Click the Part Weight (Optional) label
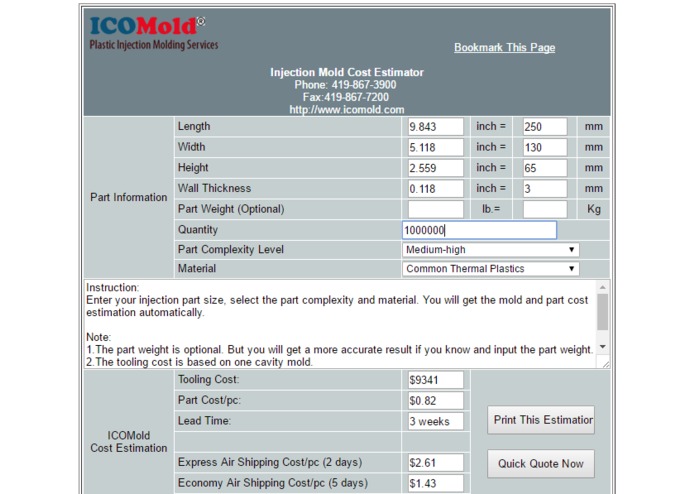 click(231, 209)
